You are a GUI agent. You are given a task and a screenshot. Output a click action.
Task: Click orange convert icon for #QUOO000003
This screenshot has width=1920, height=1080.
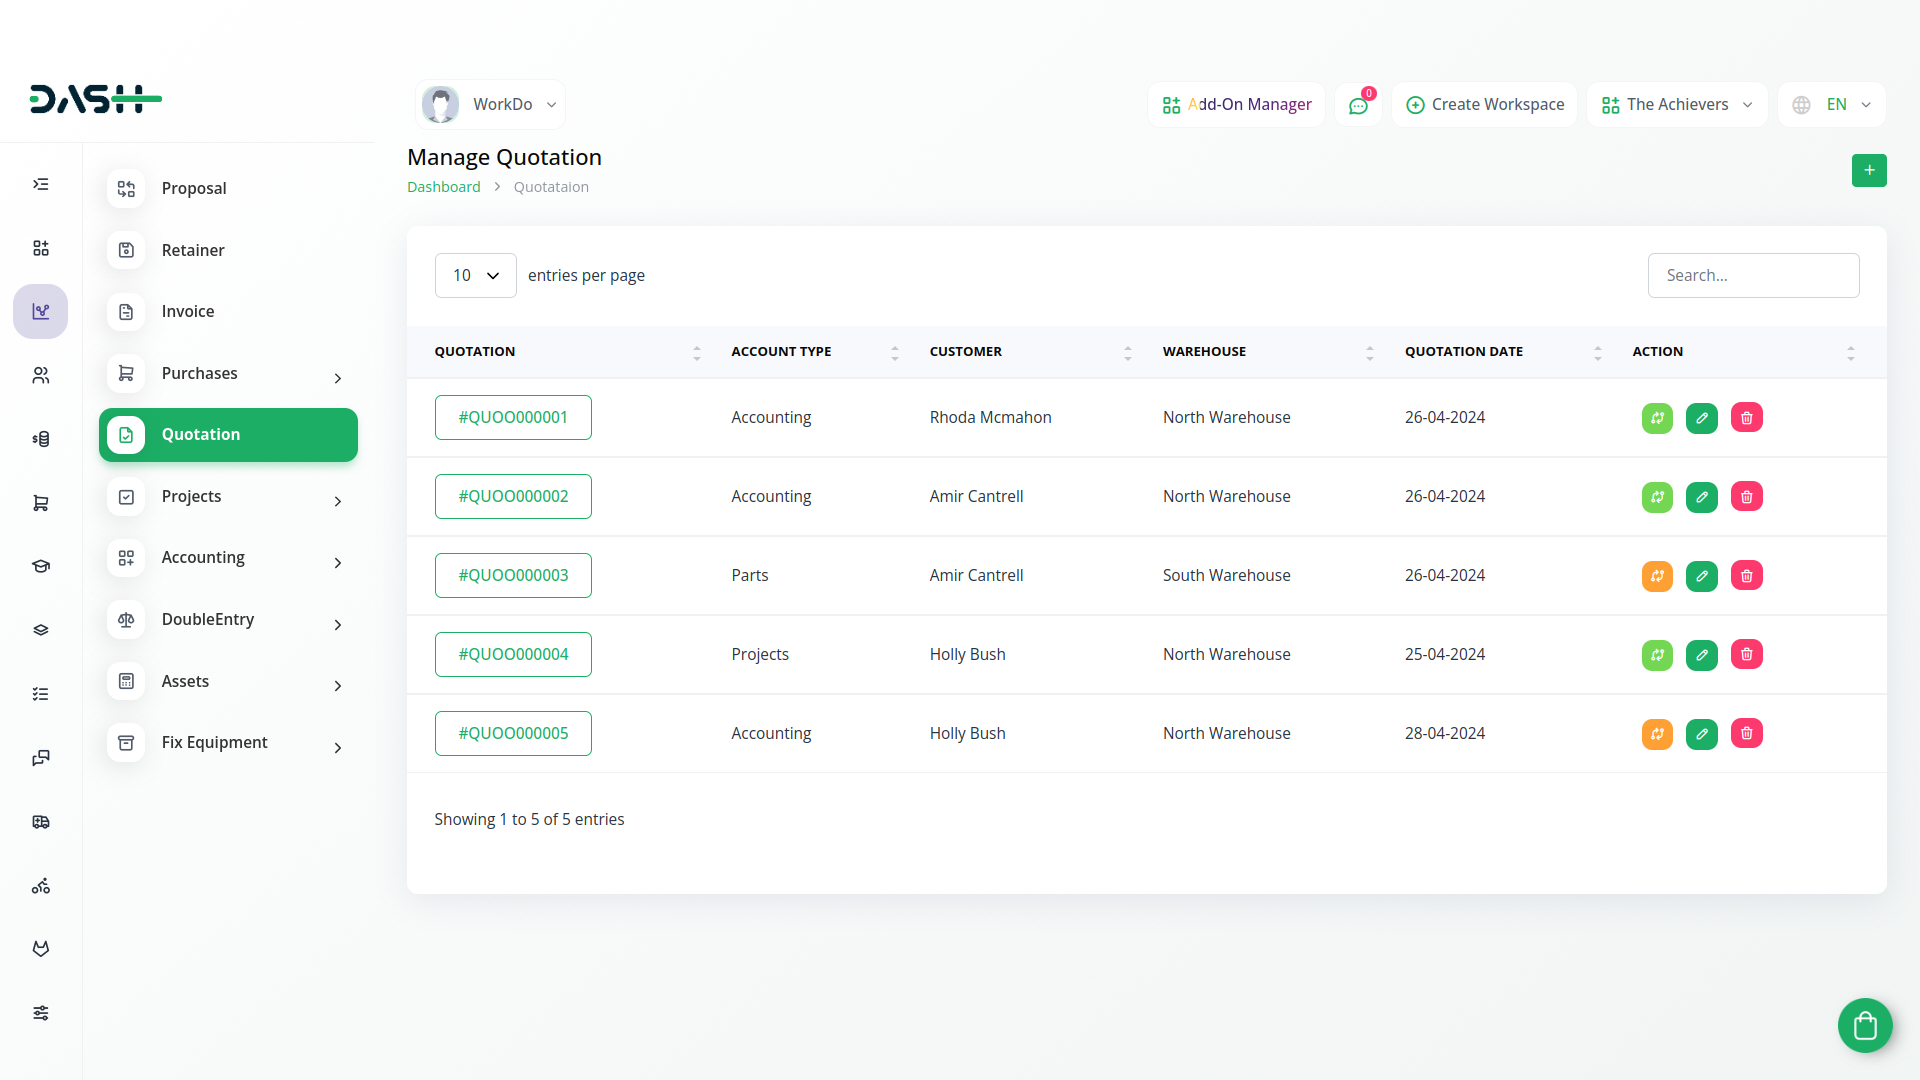(x=1657, y=576)
